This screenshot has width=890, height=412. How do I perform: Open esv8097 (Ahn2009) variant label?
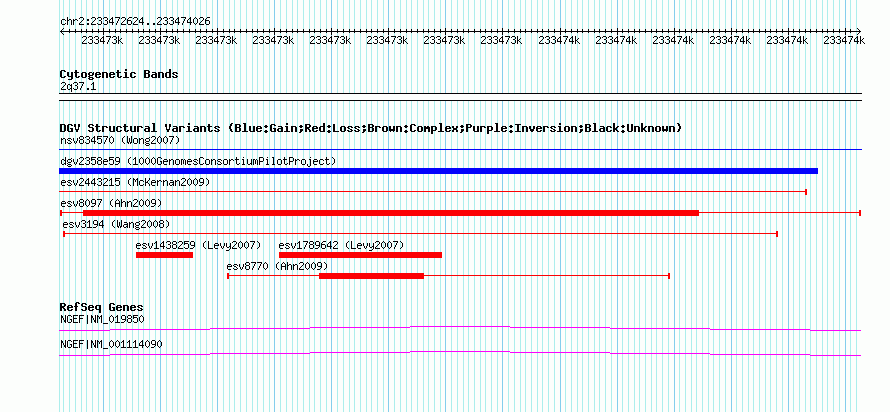click(111, 203)
